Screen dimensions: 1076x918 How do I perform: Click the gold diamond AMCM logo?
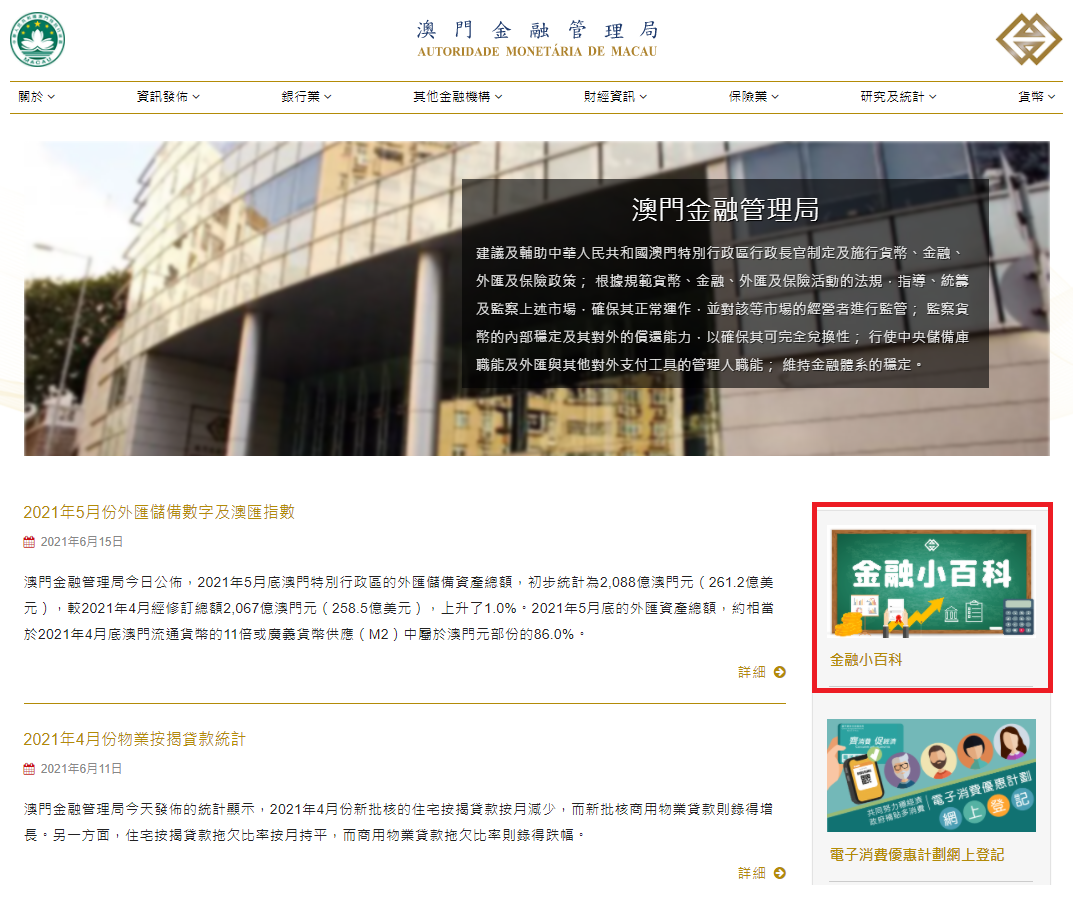point(1029,38)
